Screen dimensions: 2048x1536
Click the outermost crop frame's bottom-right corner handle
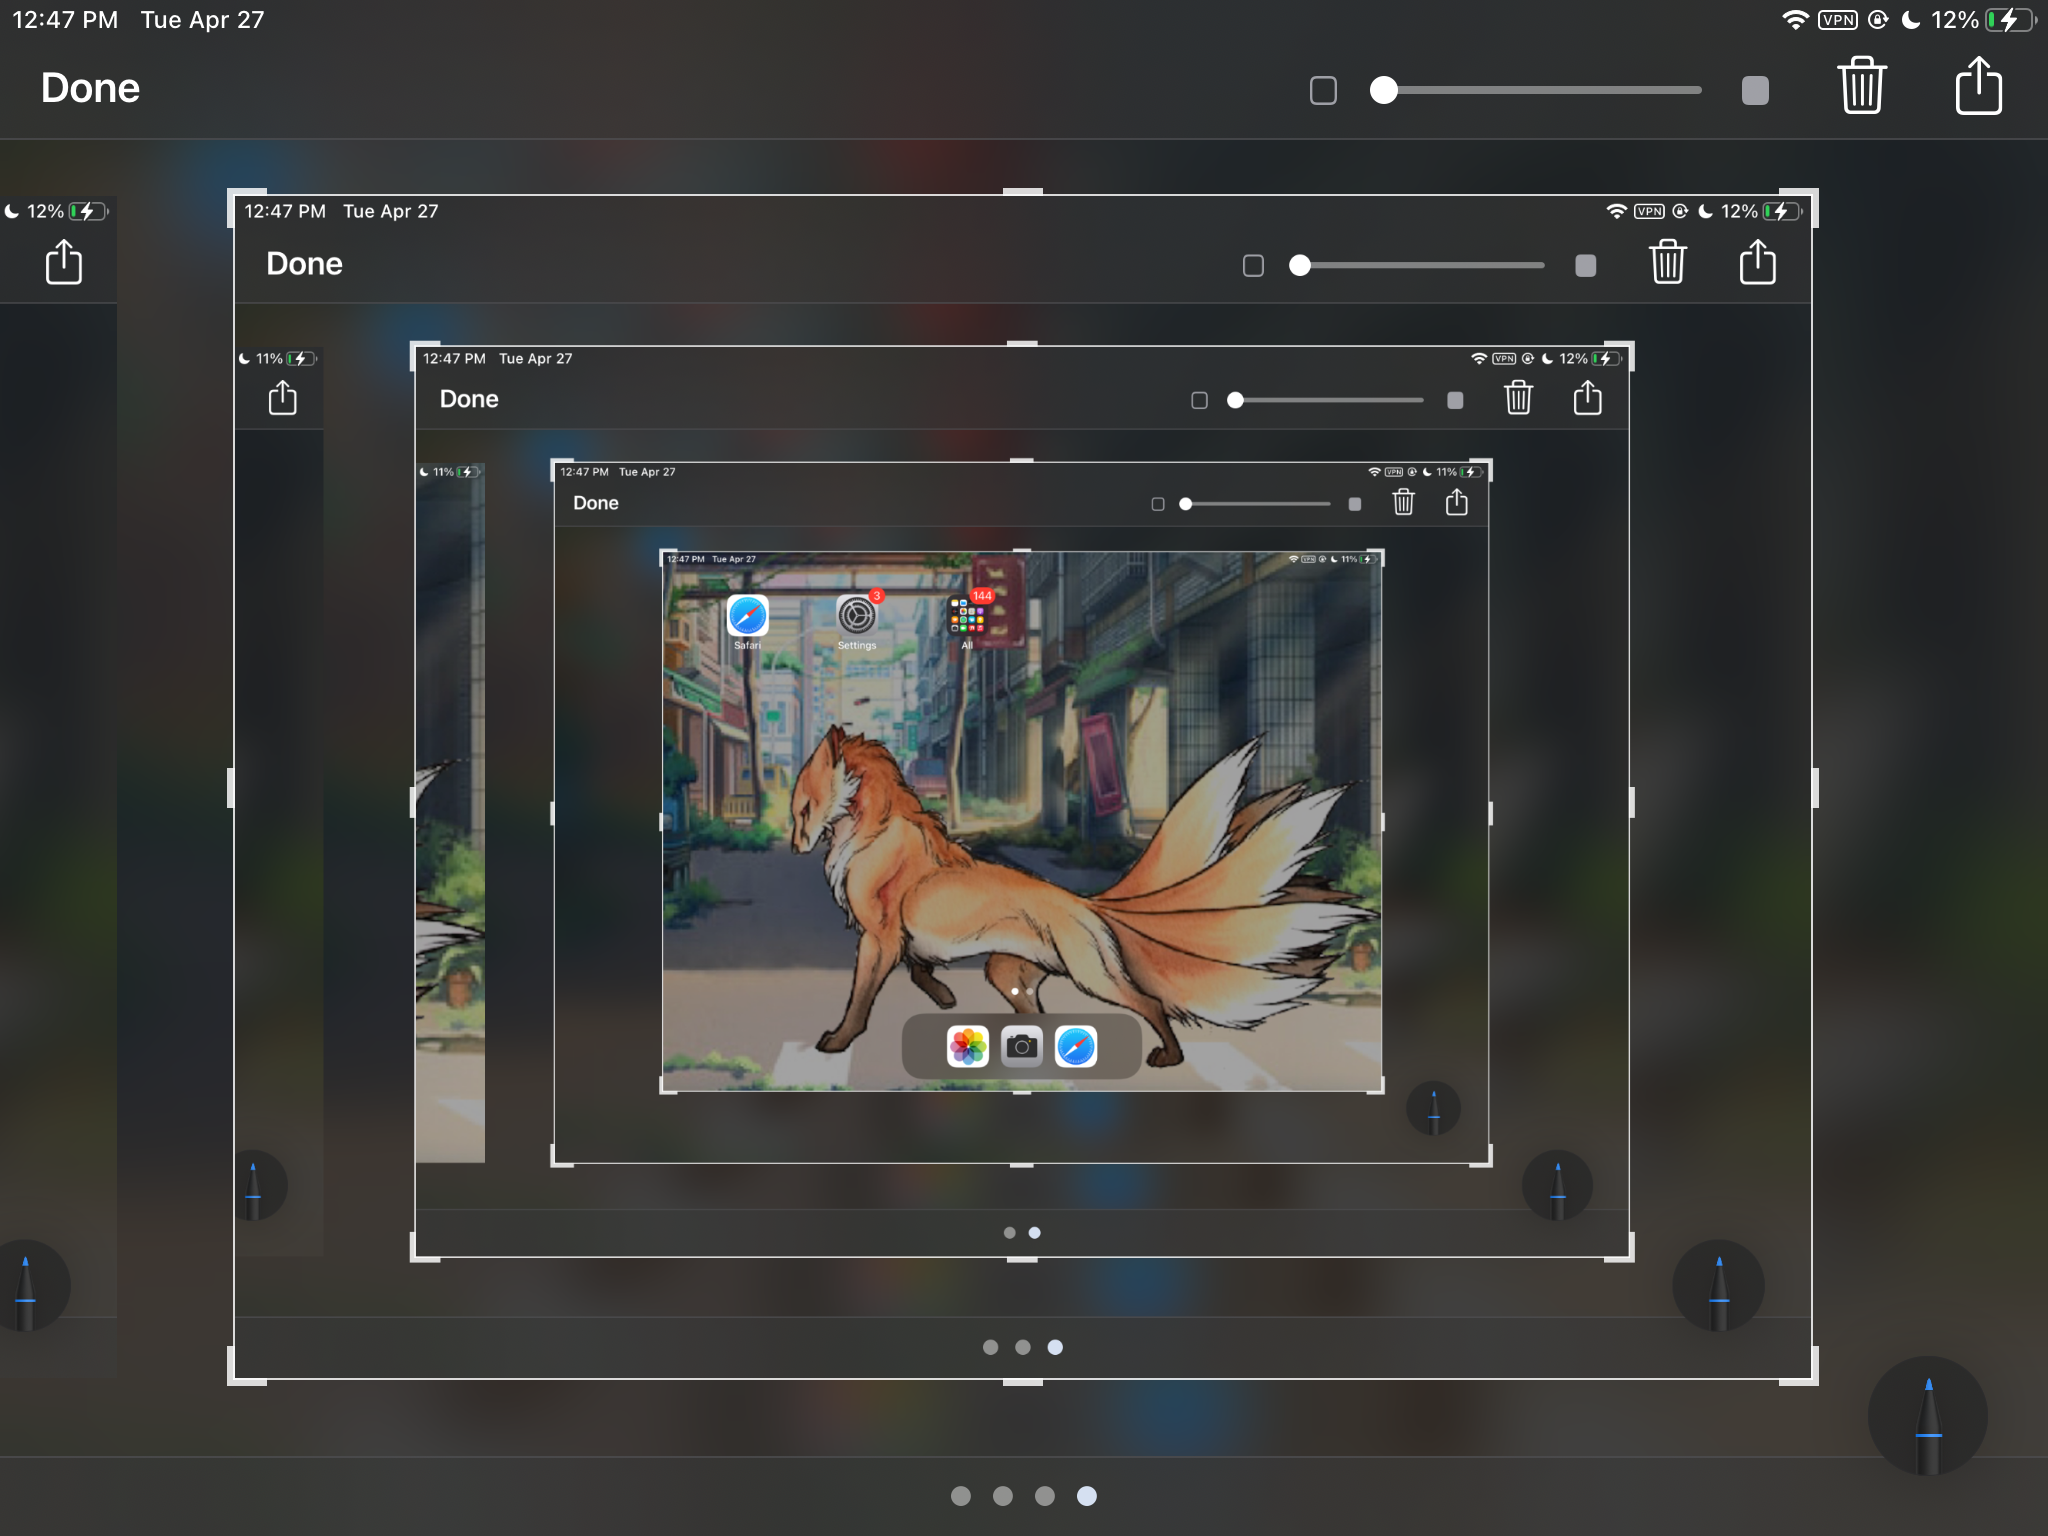pyautogui.click(x=1810, y=1377)
